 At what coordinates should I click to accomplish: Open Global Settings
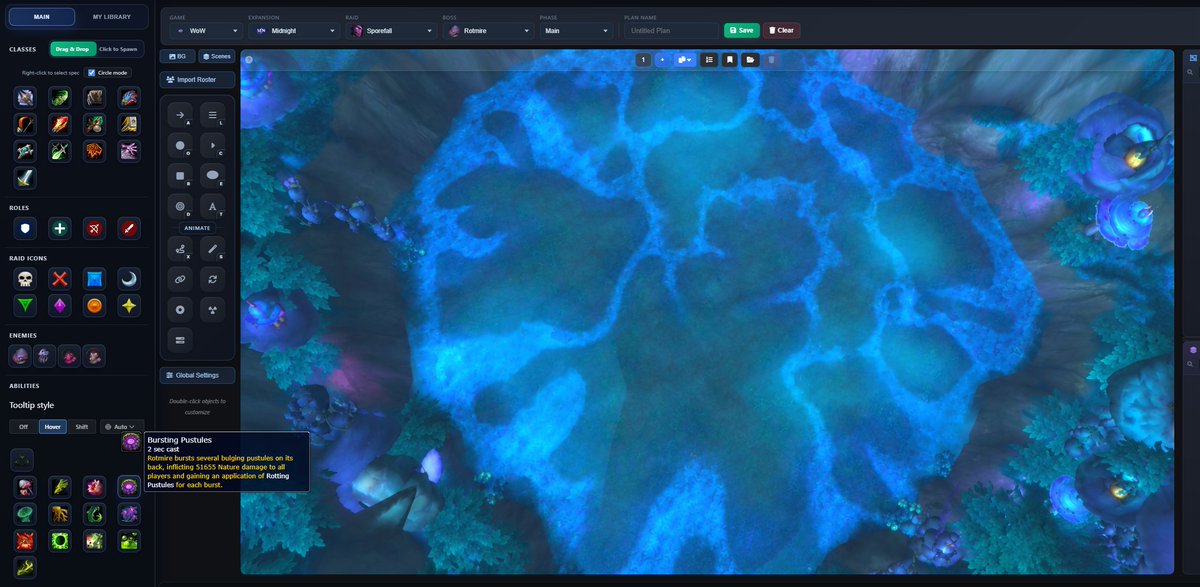(197, 375)
